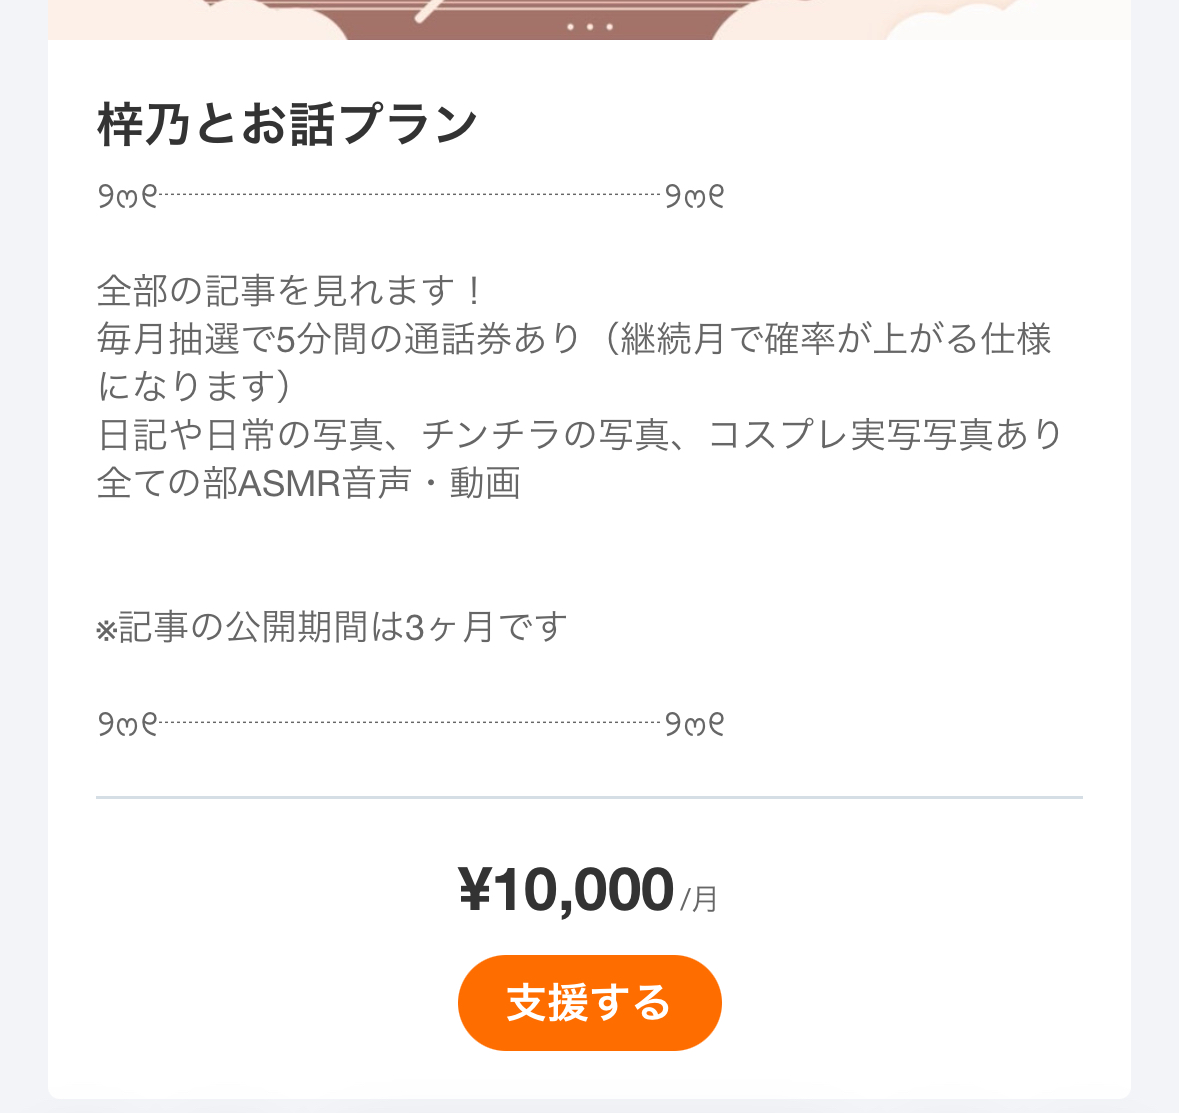Click the /月 per-month label
The height and width of the screenshot is (1113, 1179).
click(699, 898)
